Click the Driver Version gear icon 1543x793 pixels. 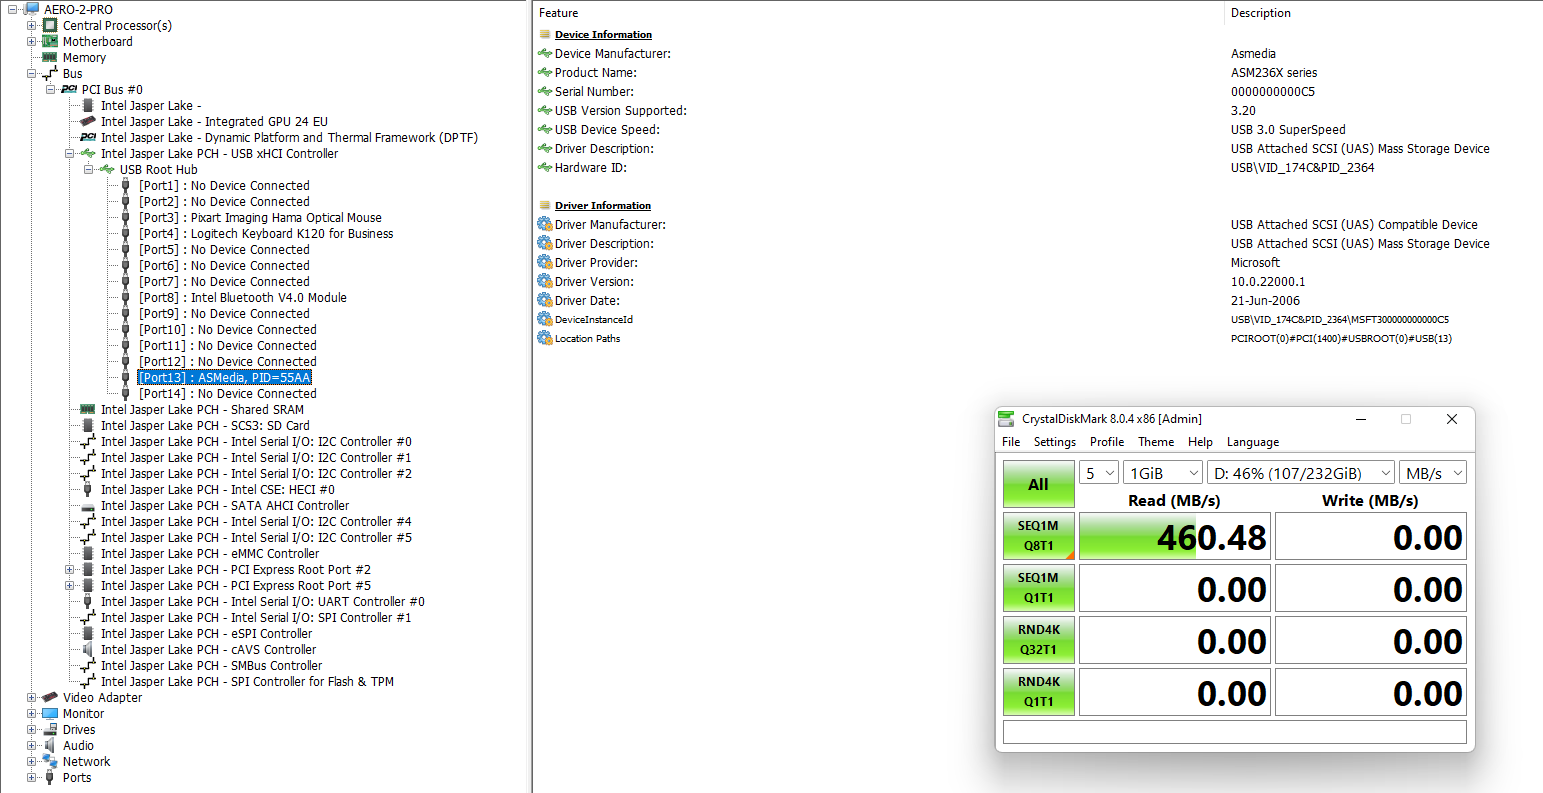pos(545,281)
